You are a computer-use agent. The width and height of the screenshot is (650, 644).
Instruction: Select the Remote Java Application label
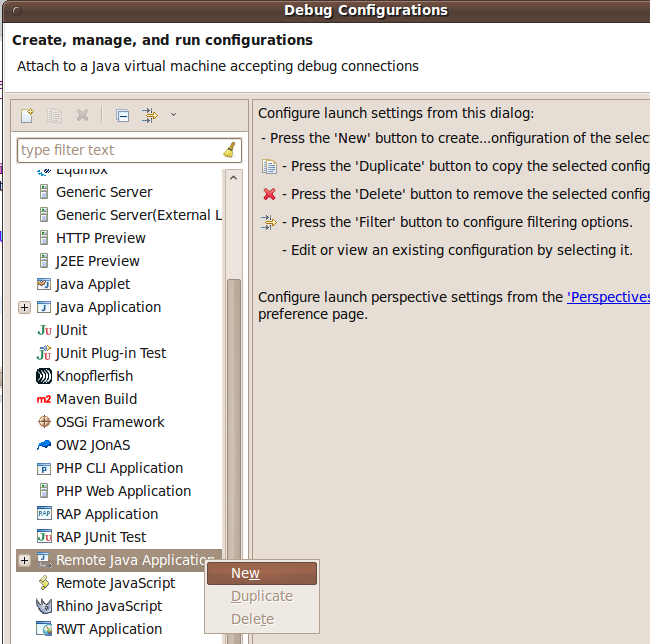[135, 560]
